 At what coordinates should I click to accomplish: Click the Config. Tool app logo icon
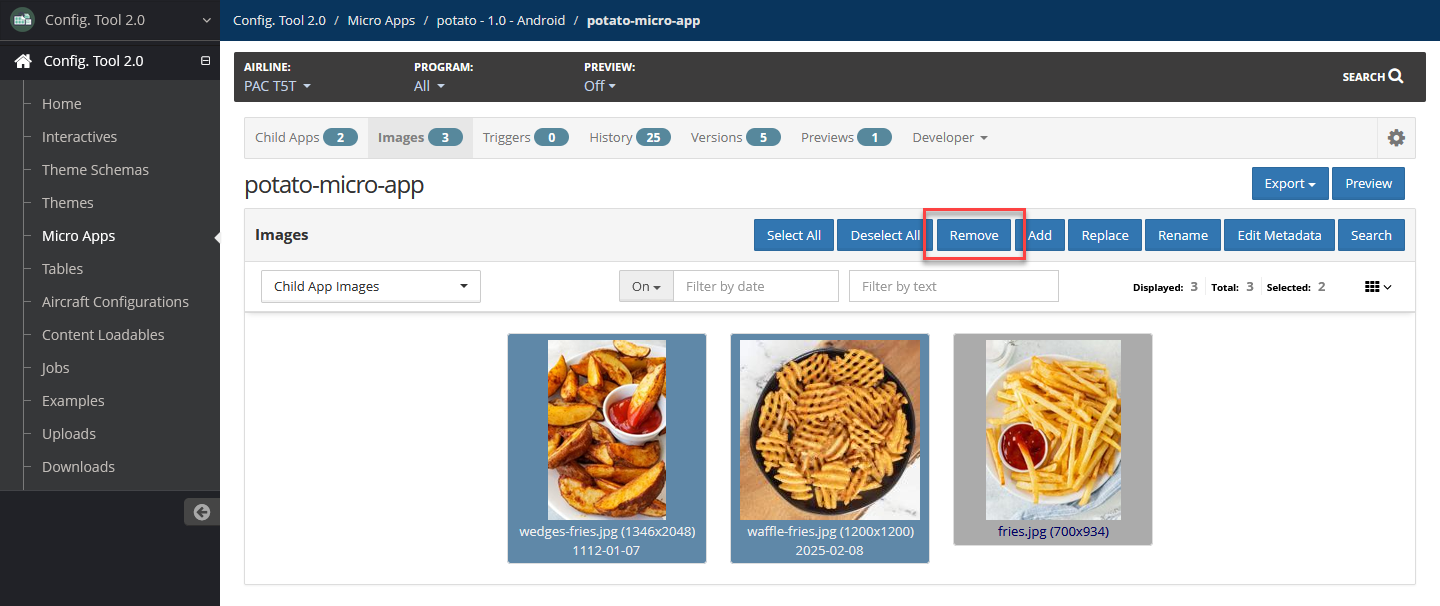(22, 19)
